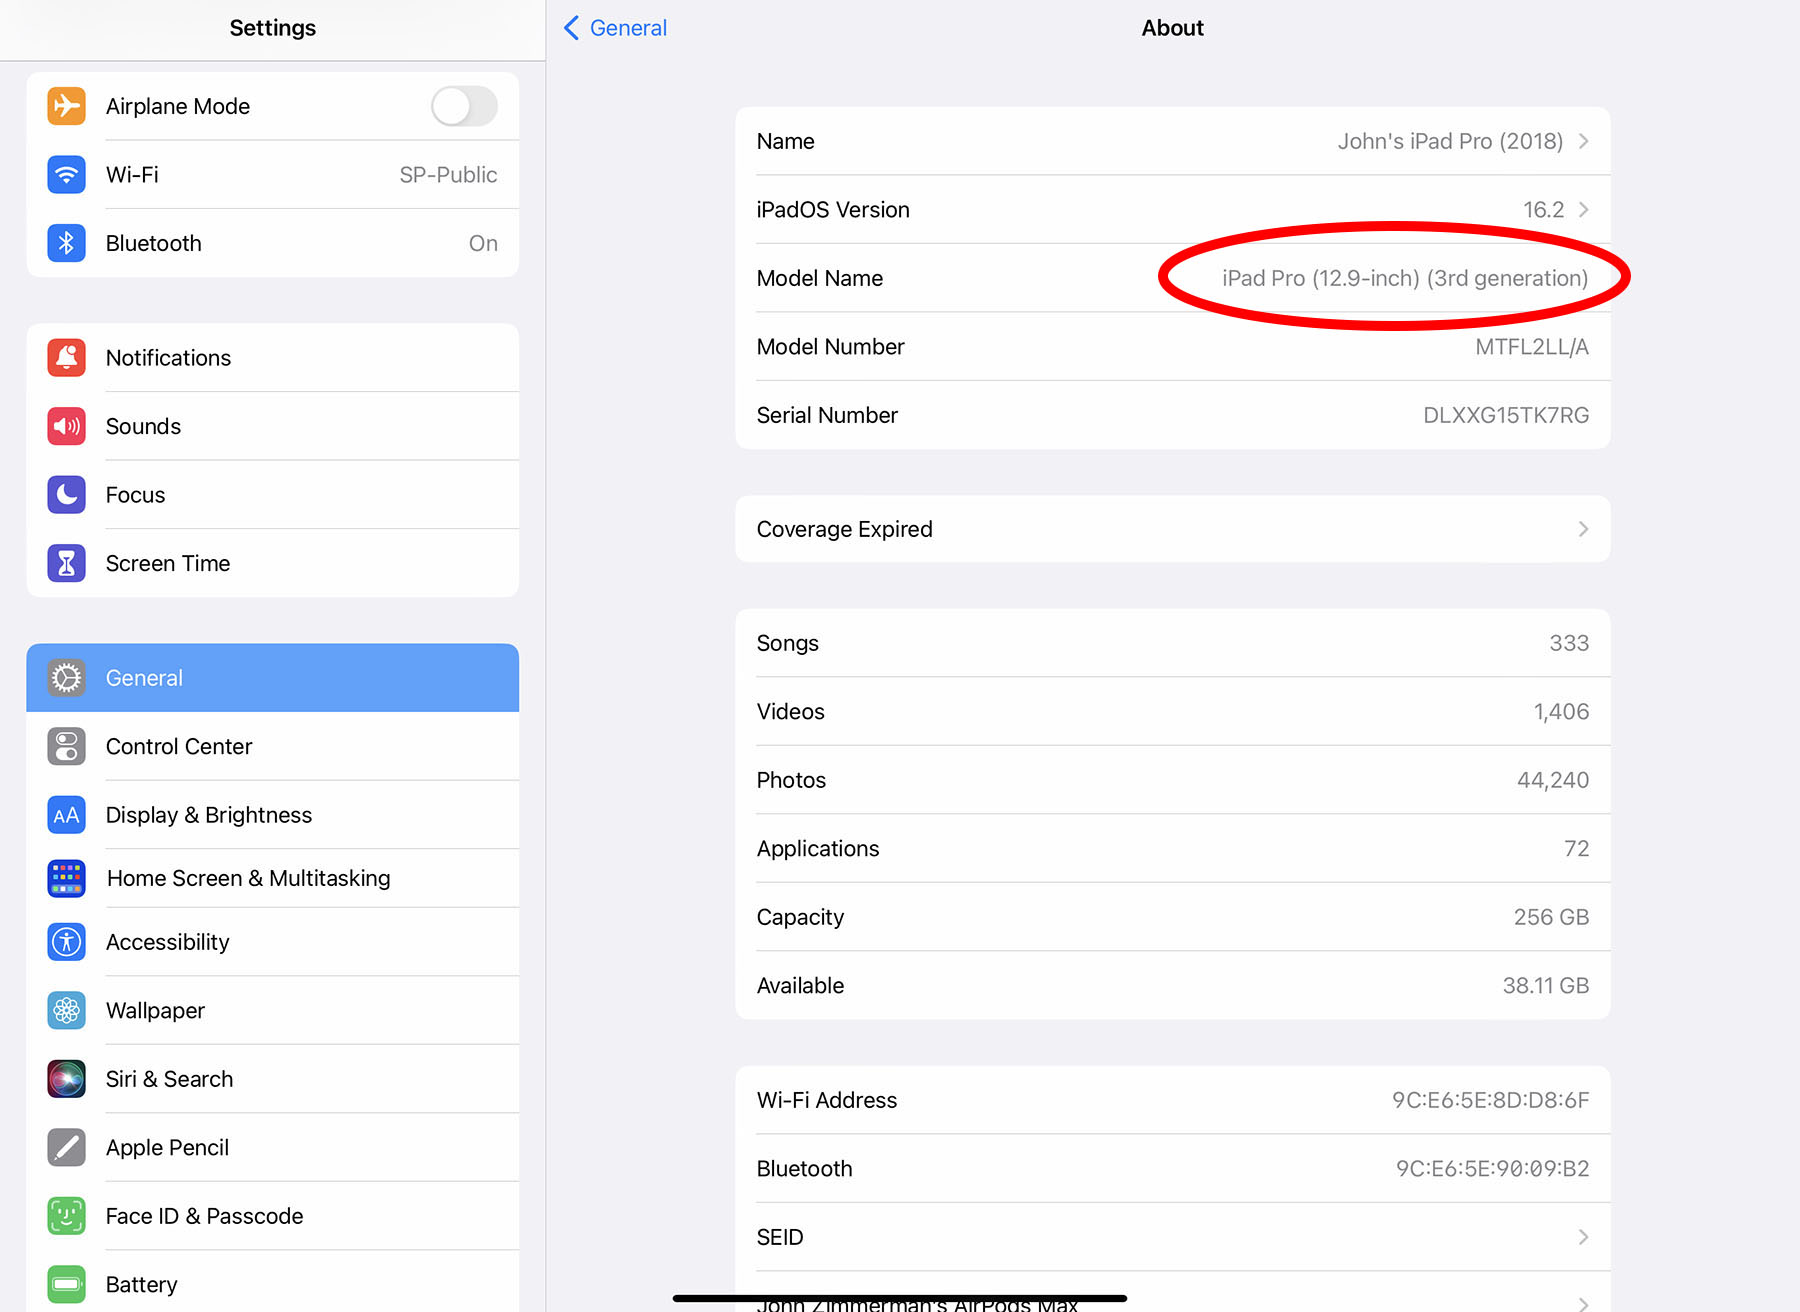
Task: Open Sounds via its speaker icon
Action: [x=66, y=426]
